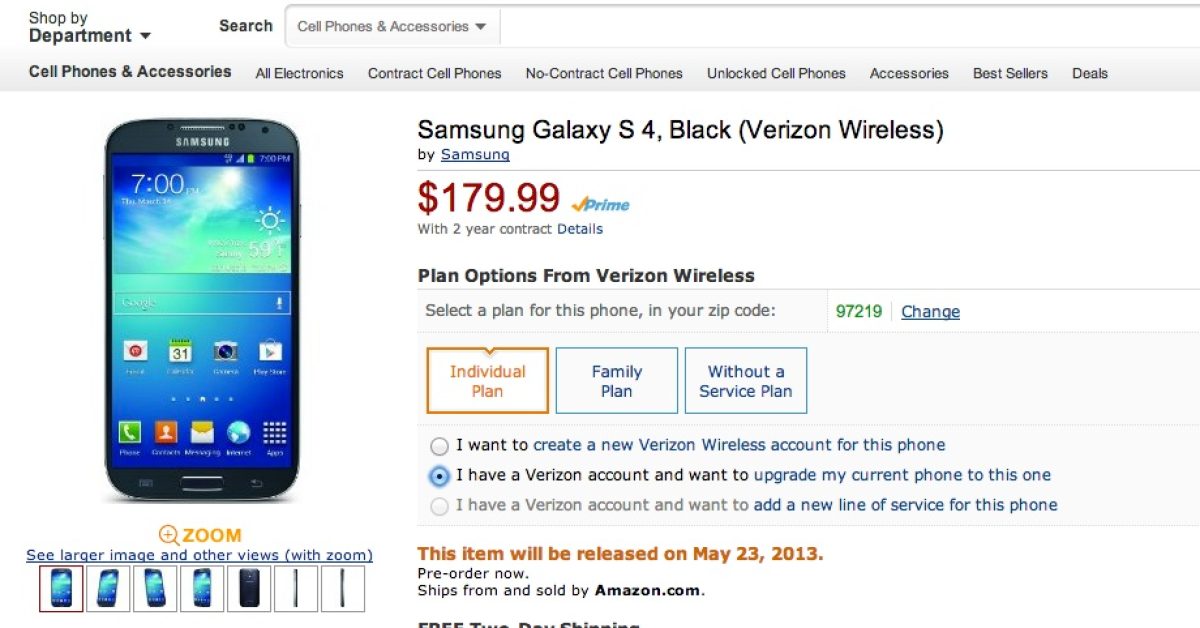Viewport: 1200px width, 628px height.
Task: Expand Cell Phones & Accessories search category dropdown
Action: pyautogui.click(x=391, y=27)
